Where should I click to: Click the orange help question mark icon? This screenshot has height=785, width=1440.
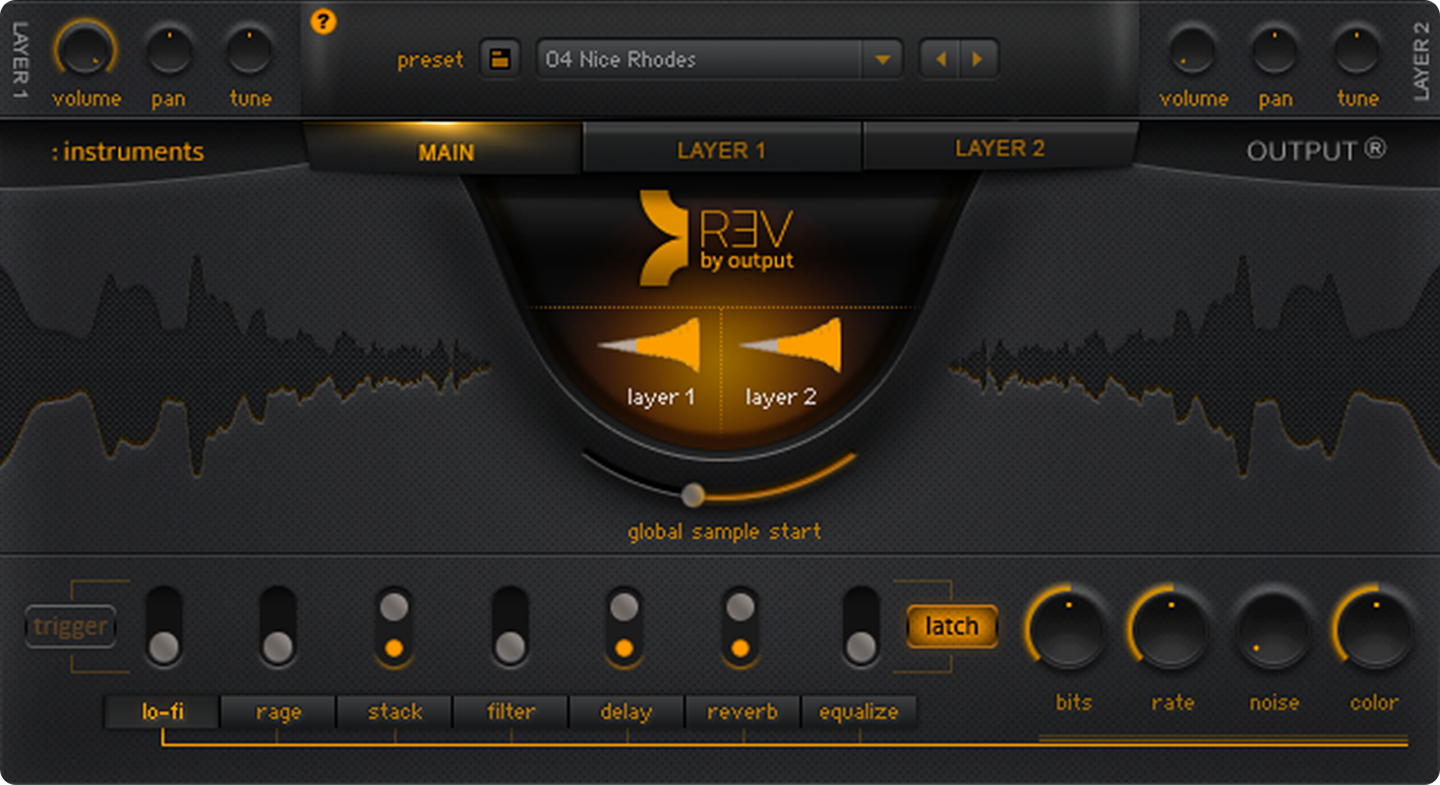click(x=323, y=21)
